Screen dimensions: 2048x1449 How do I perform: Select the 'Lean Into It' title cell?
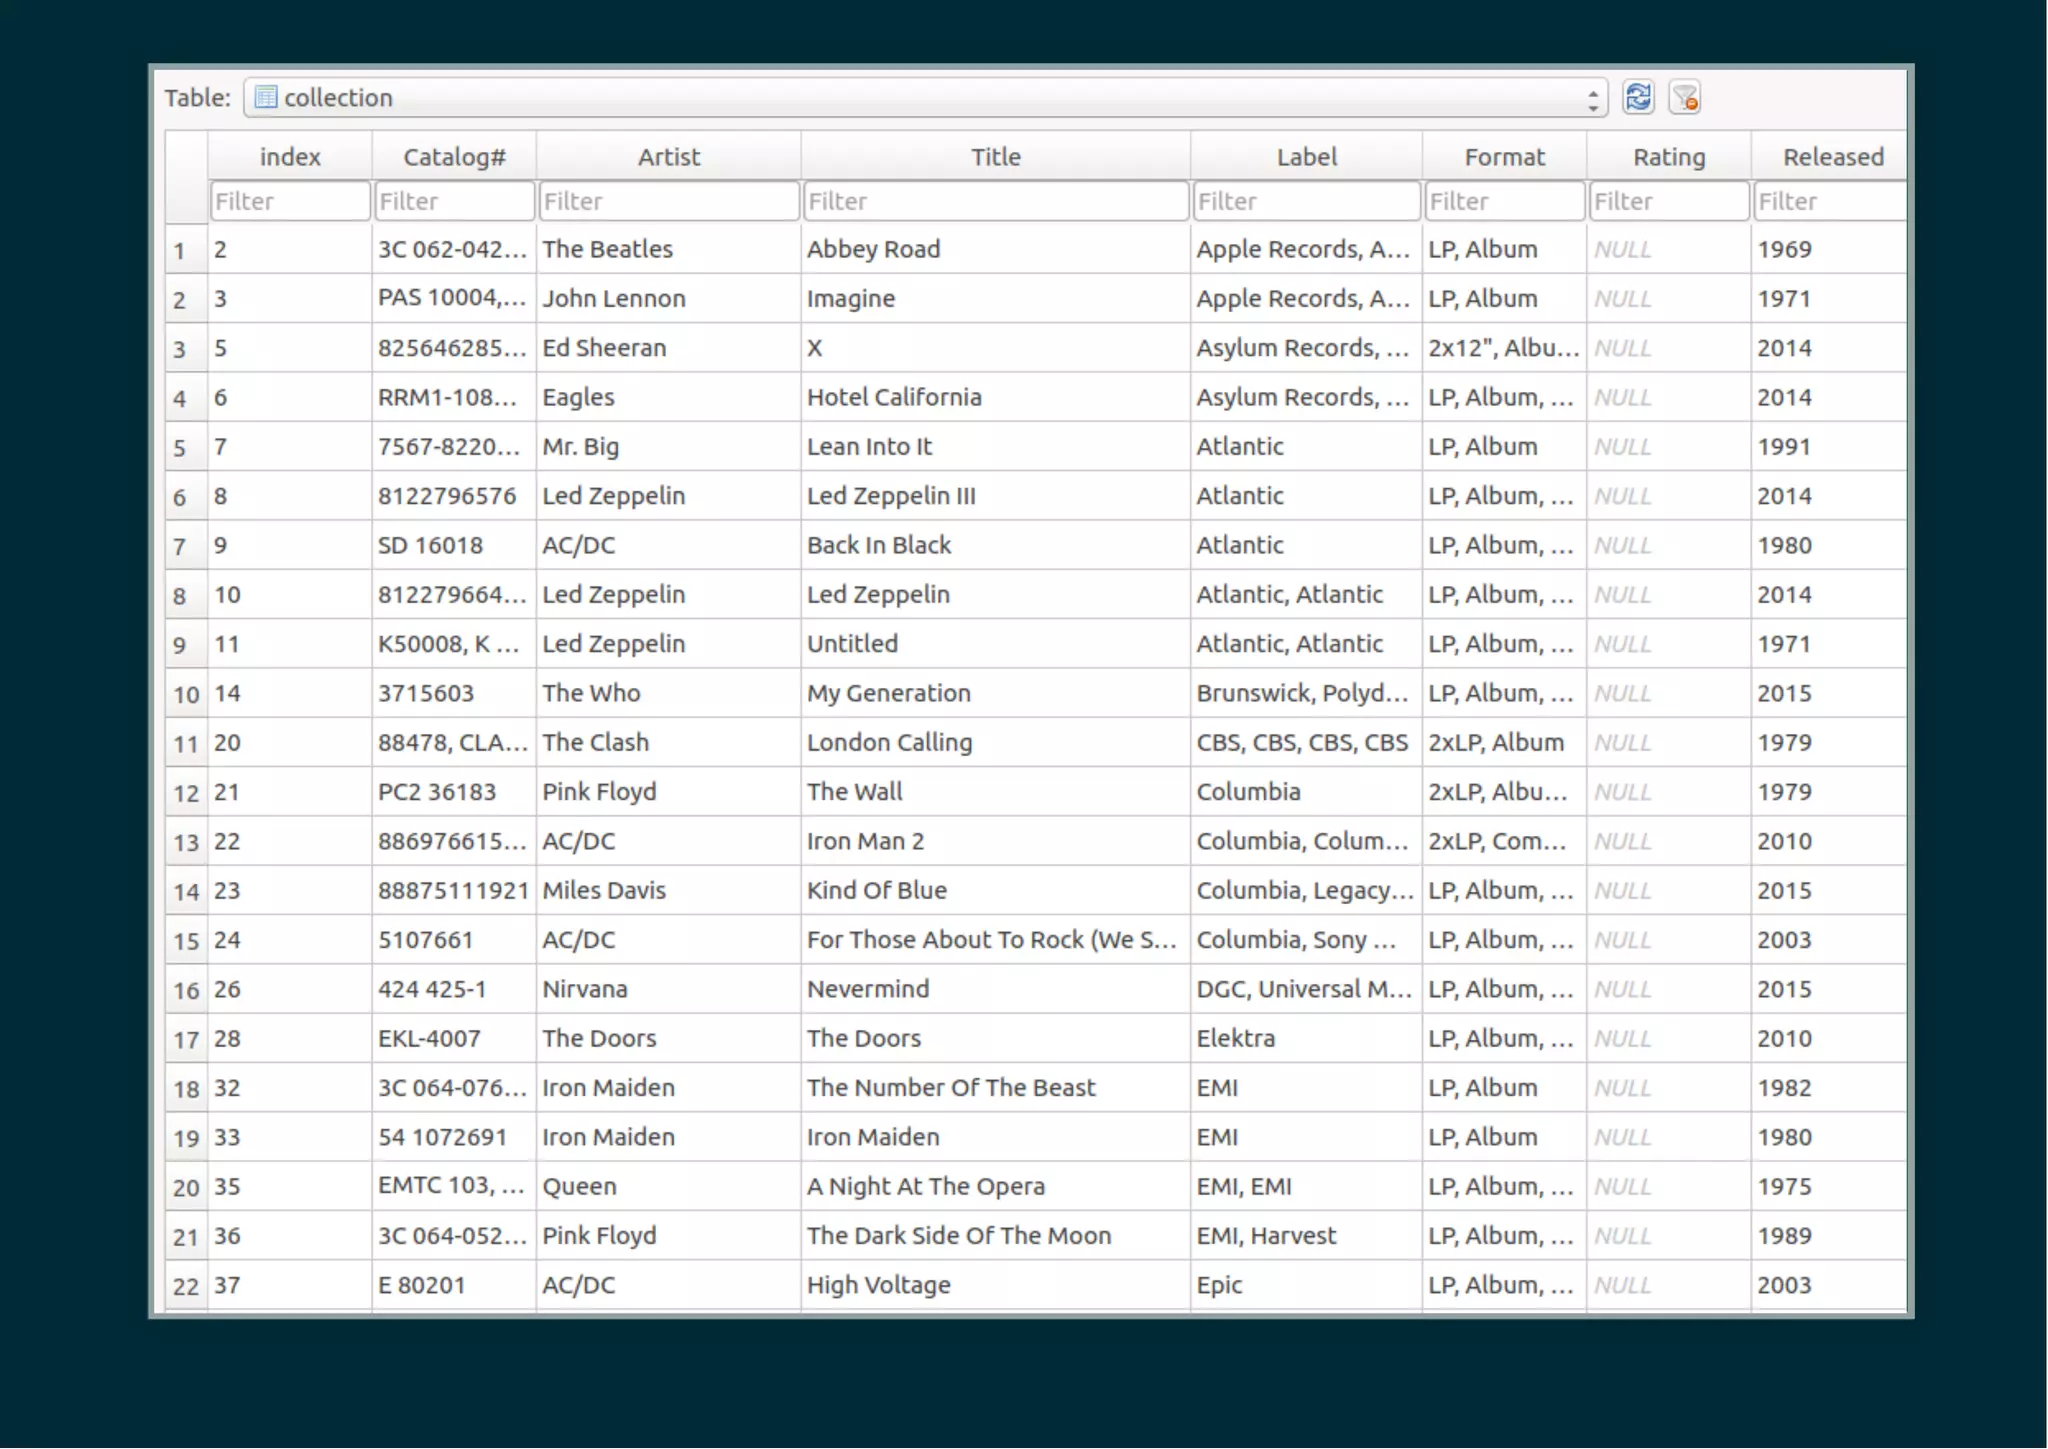coord(996,446)
